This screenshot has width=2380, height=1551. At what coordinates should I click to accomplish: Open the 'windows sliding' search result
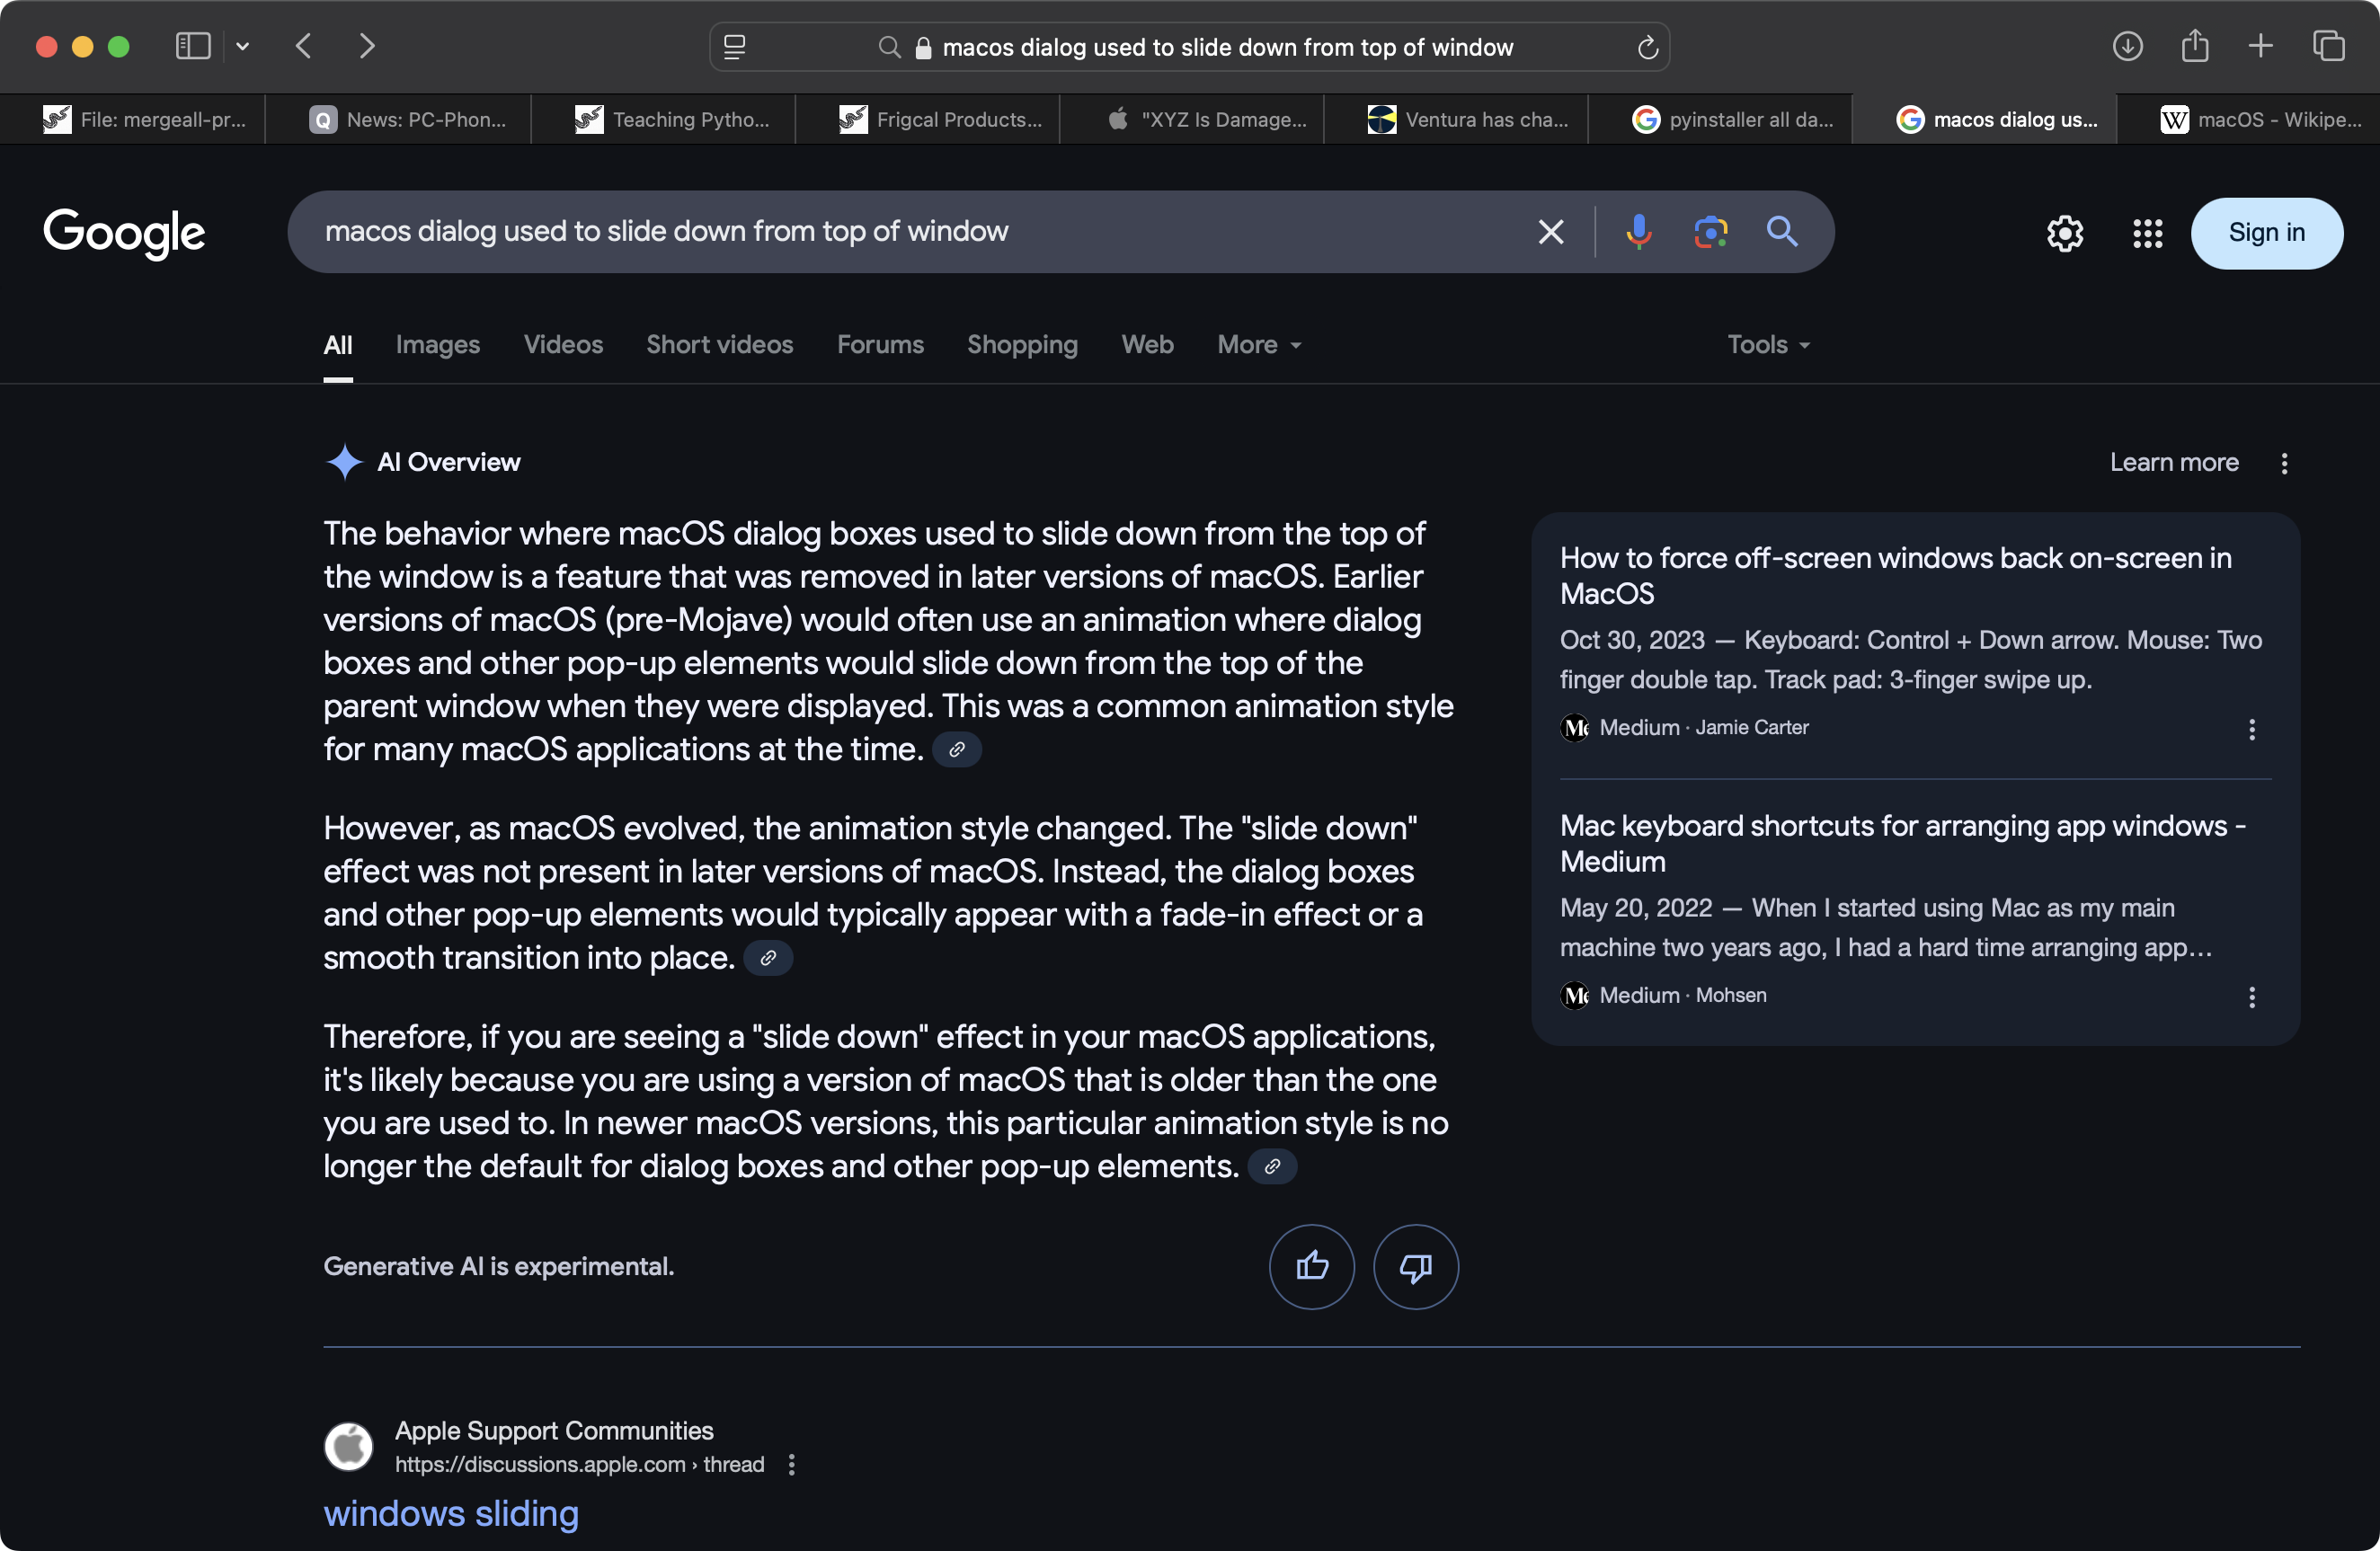tap(451, 1514)
